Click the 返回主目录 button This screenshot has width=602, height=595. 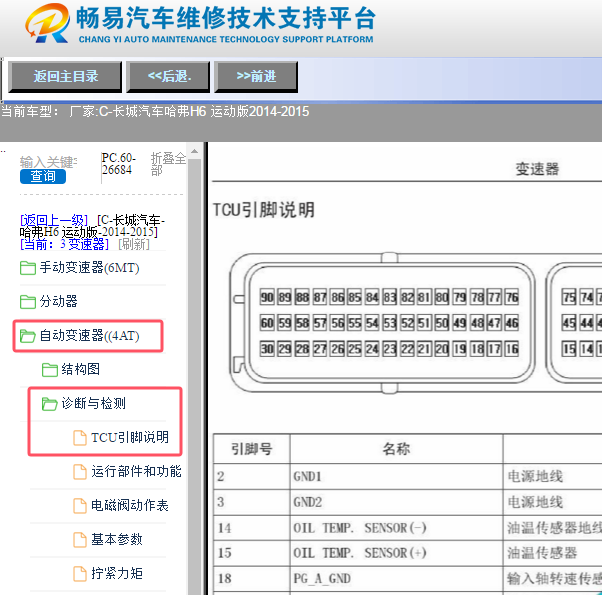click(x=65, y=76)
